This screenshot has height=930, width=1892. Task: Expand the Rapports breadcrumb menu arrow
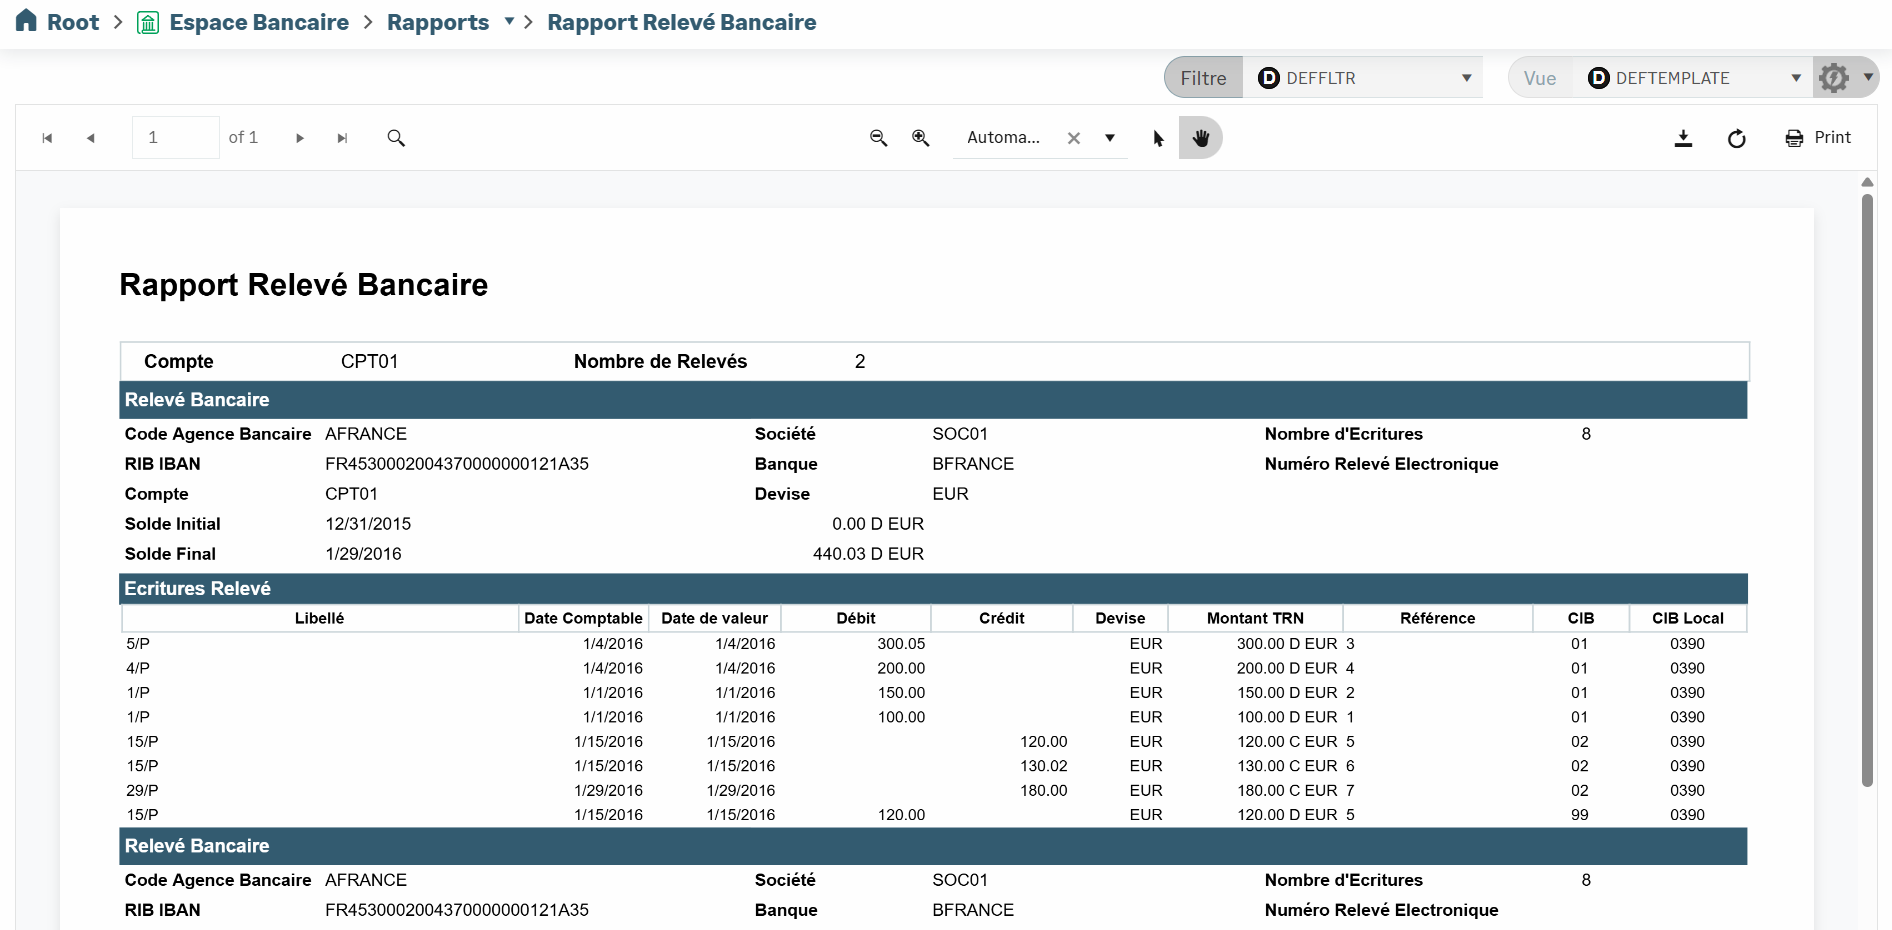509,22
